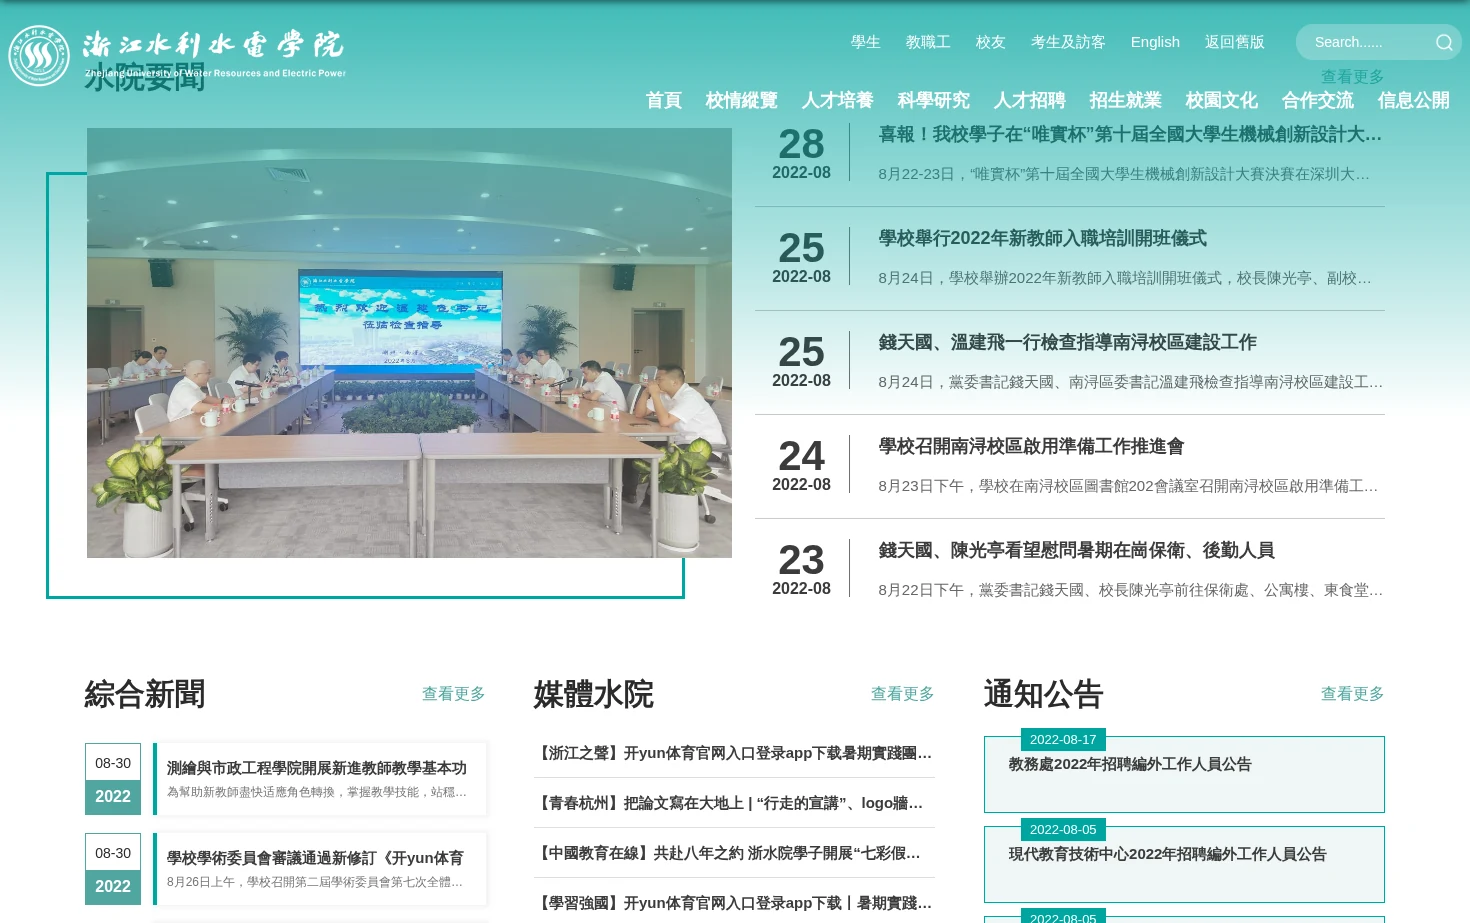
Task: Open news about “唯實杯” mechanical innovation contest
Action: coord(1130,134)
